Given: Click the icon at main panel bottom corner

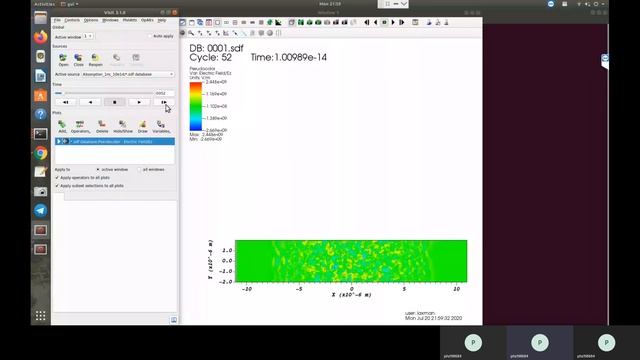Looking at the screenshot, I should [x=173, y=320].
